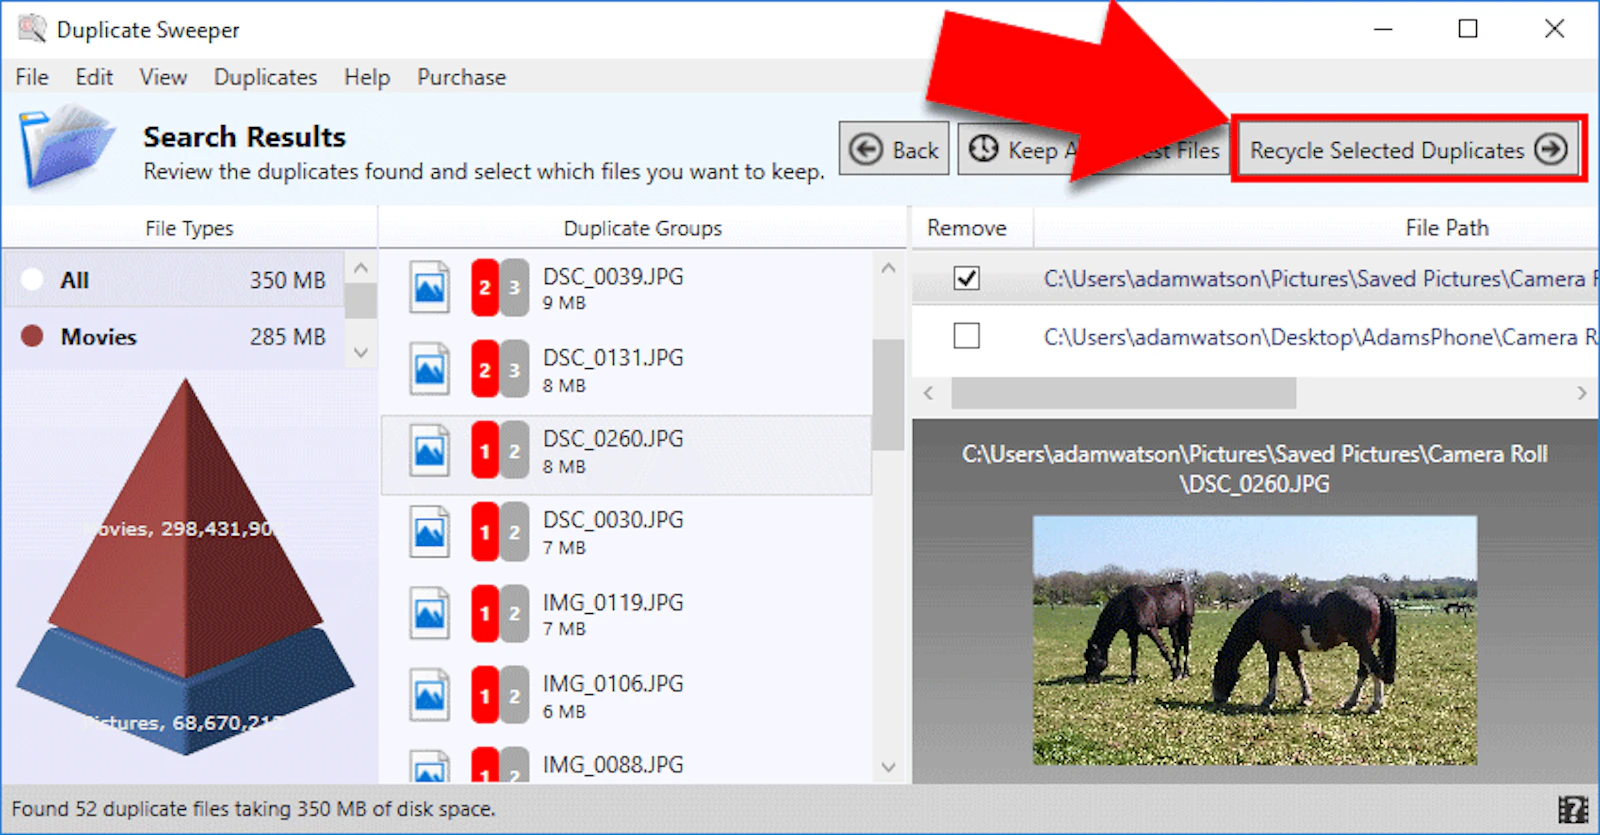Click the image icon for DSC_0260.JPG
The width and height of the screenshot is (1600, 835).
click(x=429, y=451)
